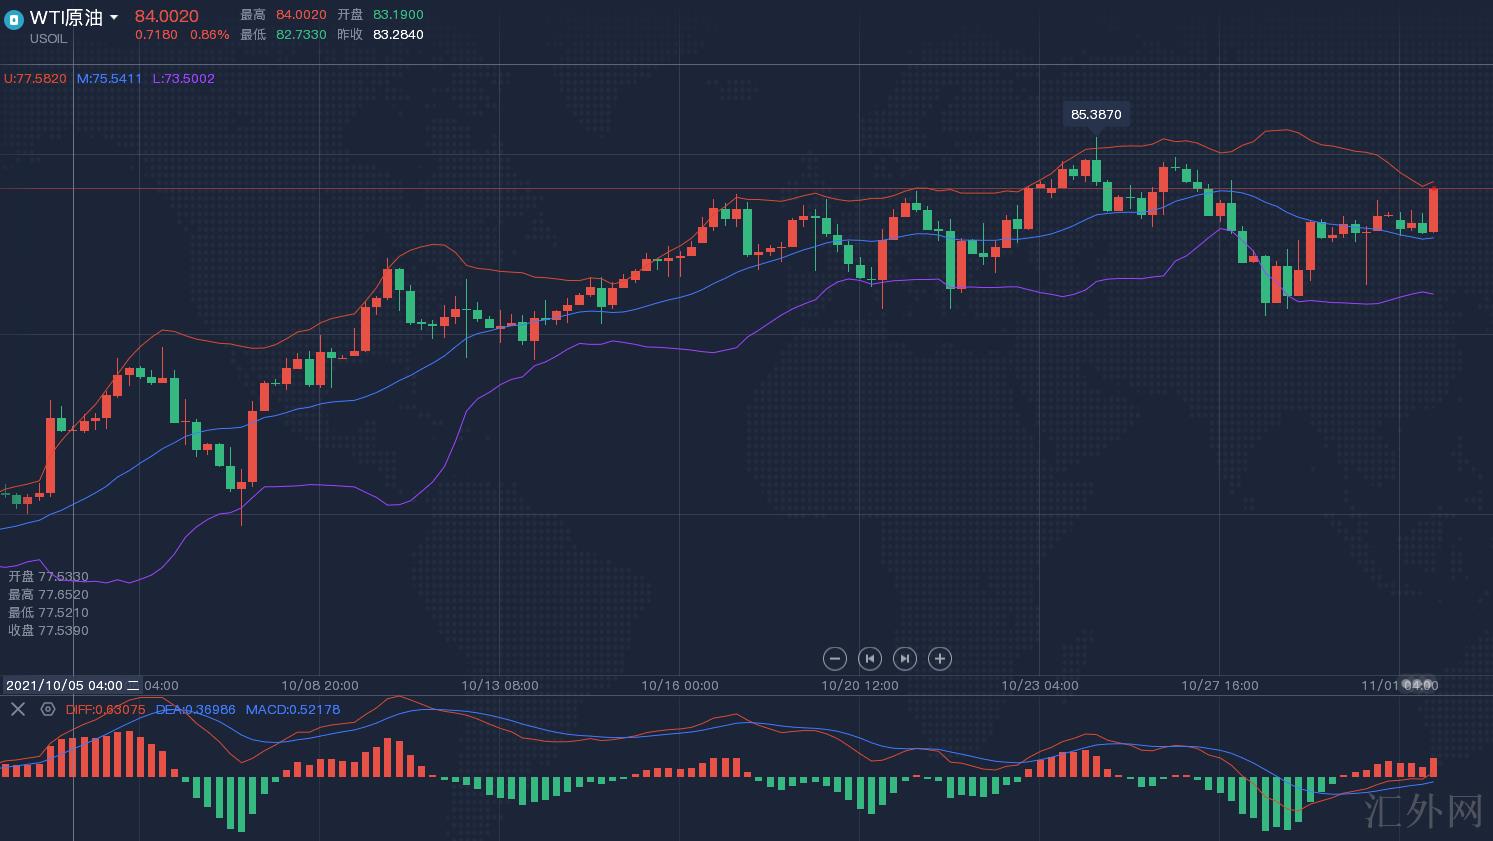Click the Bollinger lower band L value
Viewport: 1493px width, 841px height.
click(x=183, y=78)
